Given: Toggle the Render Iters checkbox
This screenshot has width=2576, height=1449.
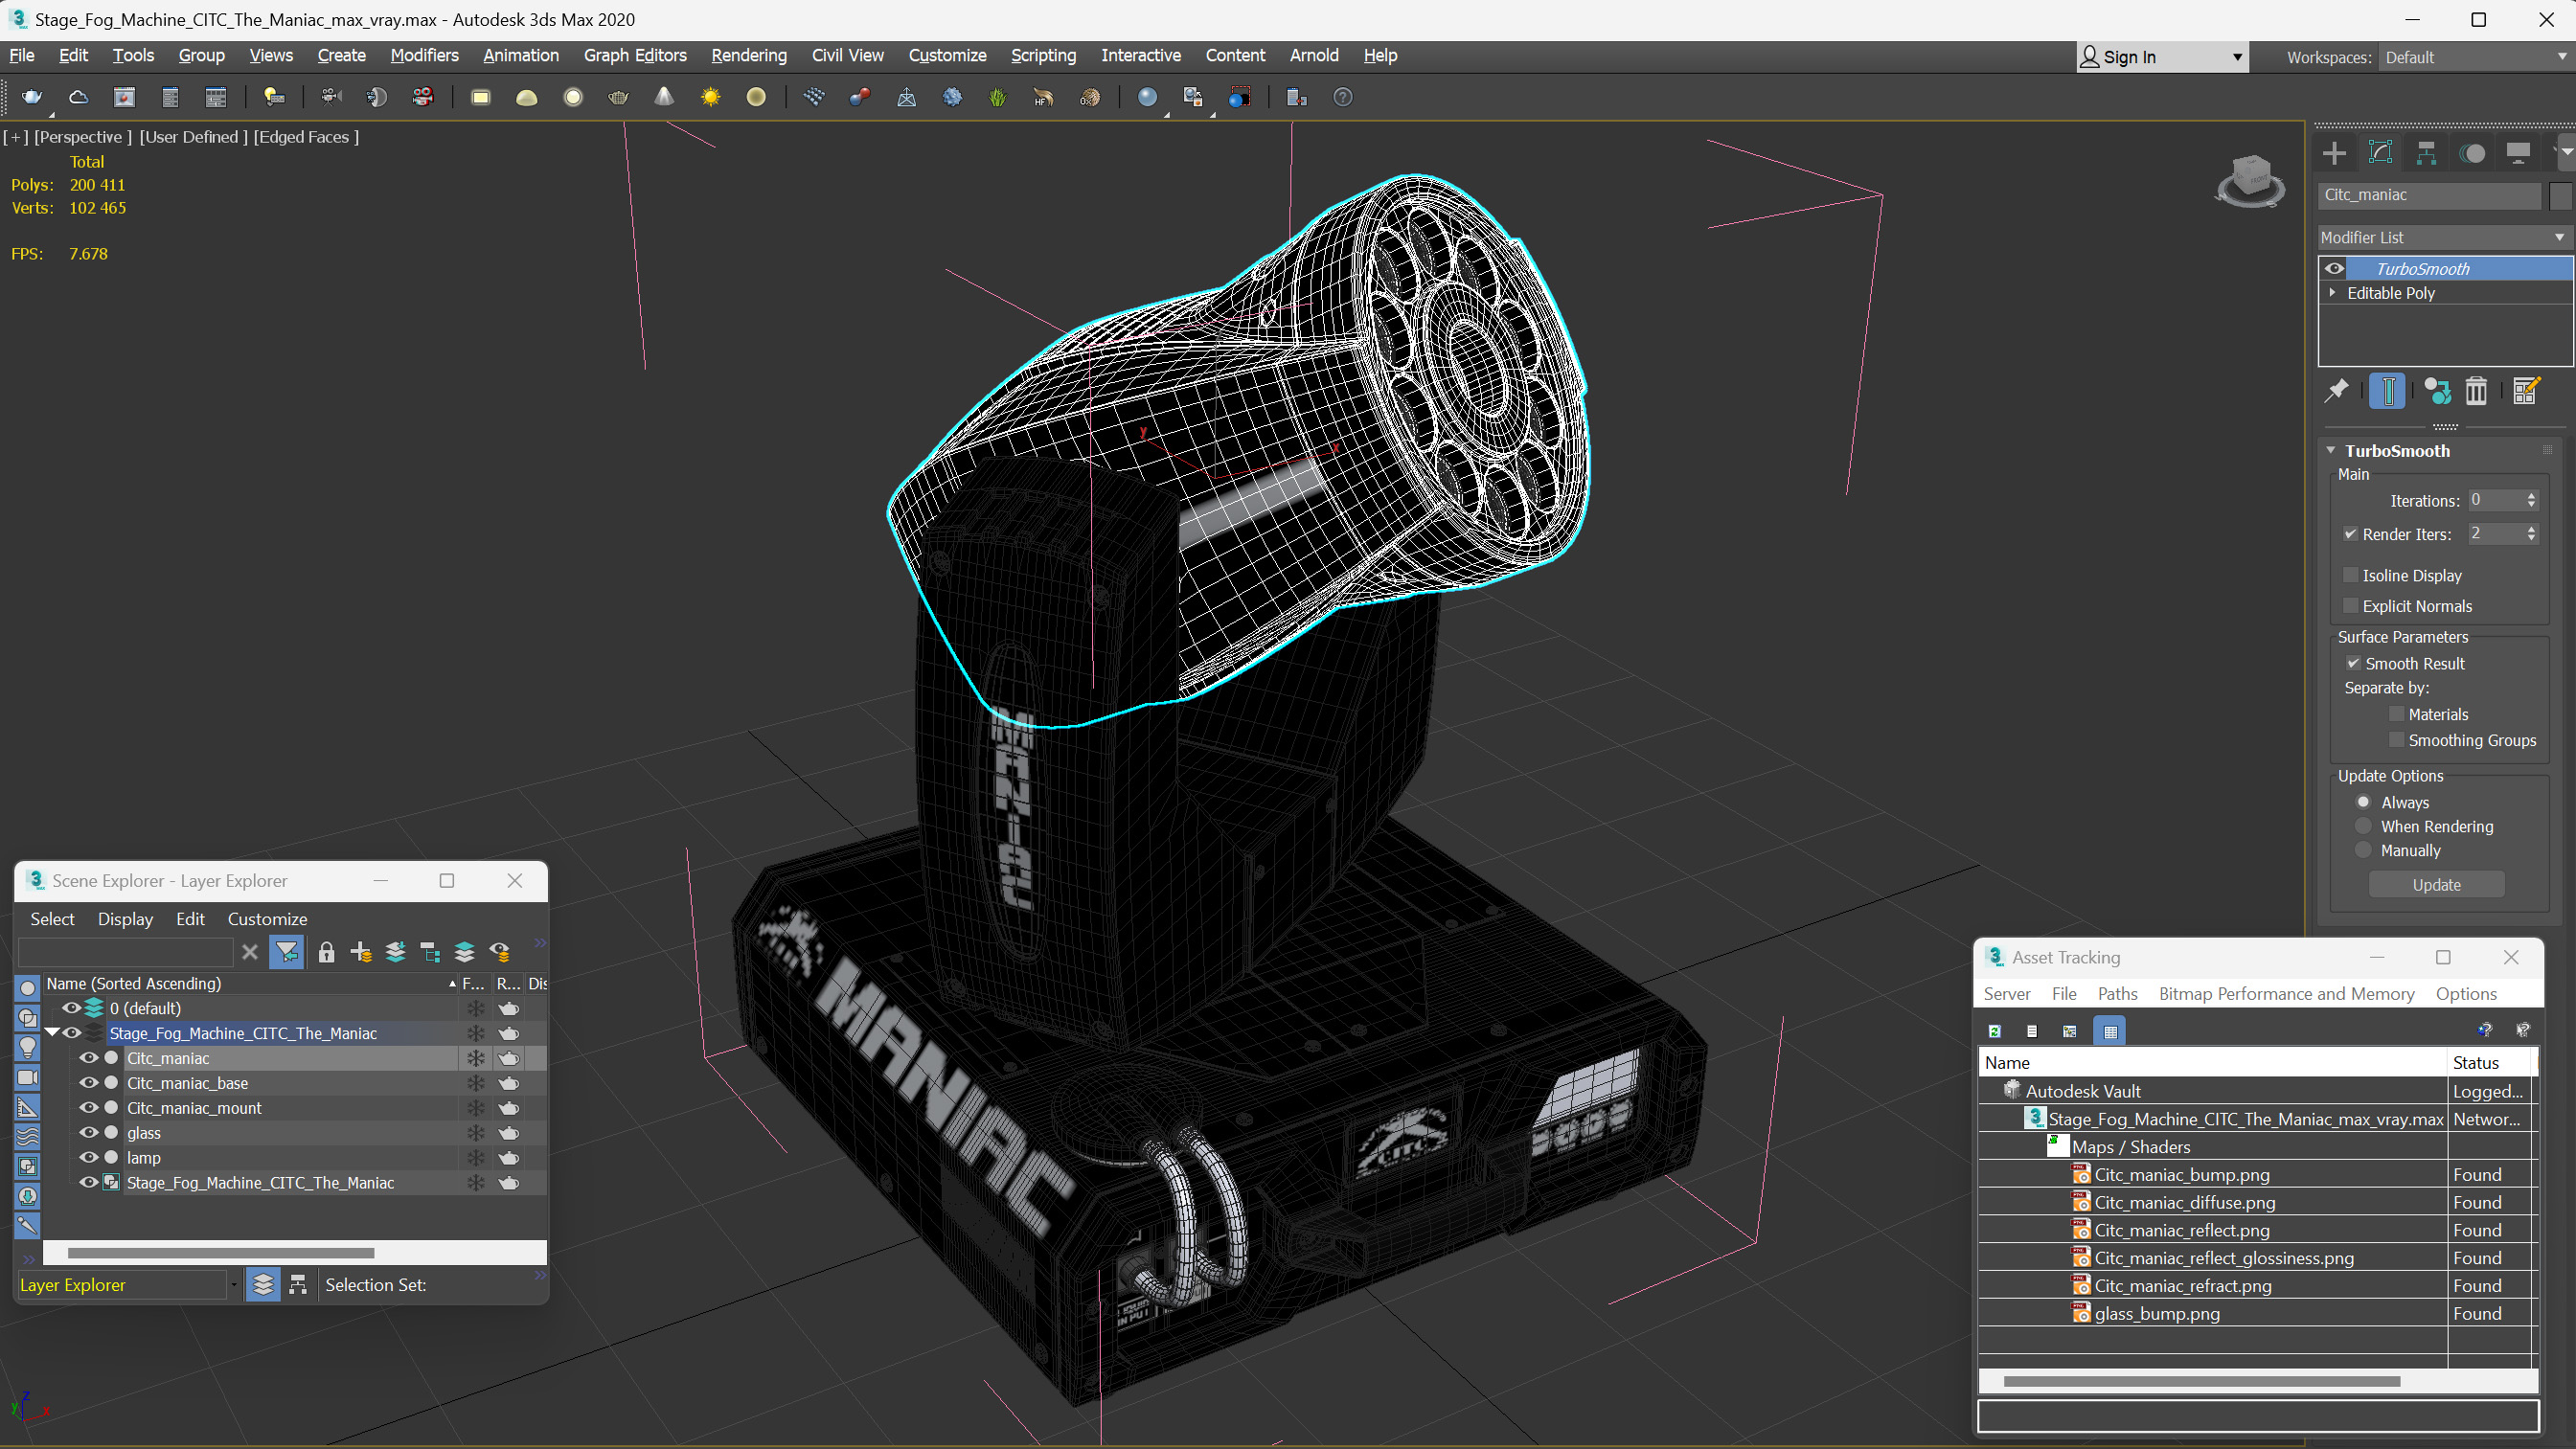Looking at the screenshot, I should [x=2351, y=534].
